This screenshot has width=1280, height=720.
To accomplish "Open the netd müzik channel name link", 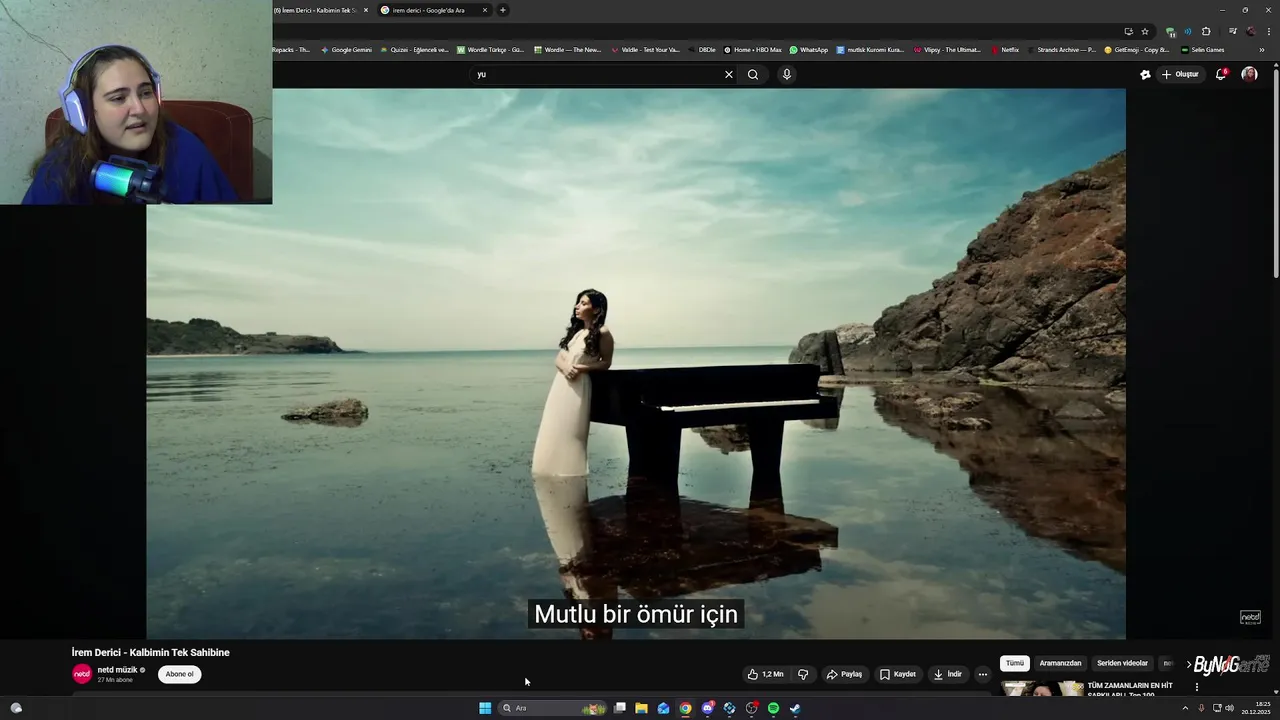I will tap(117, 670).
